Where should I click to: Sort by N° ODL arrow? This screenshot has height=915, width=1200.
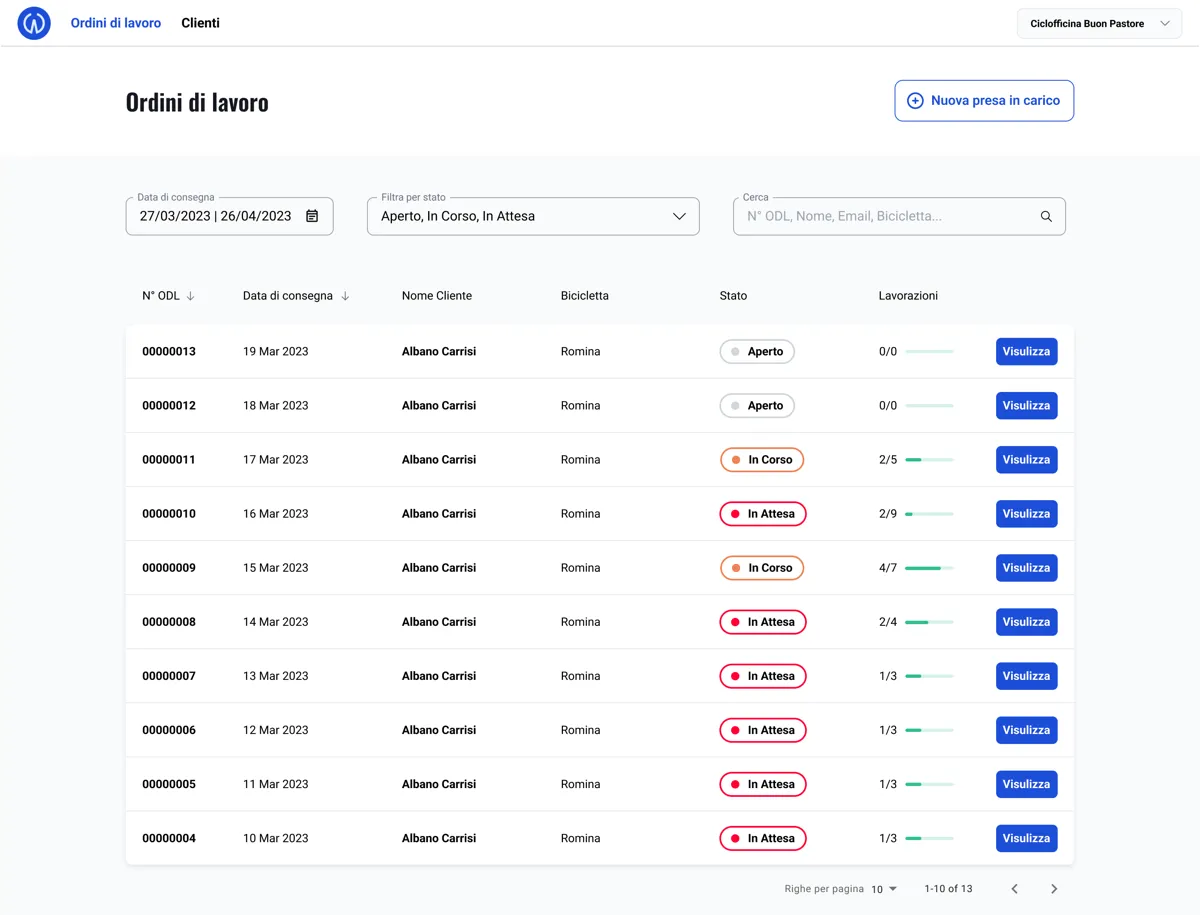point(190,296)
